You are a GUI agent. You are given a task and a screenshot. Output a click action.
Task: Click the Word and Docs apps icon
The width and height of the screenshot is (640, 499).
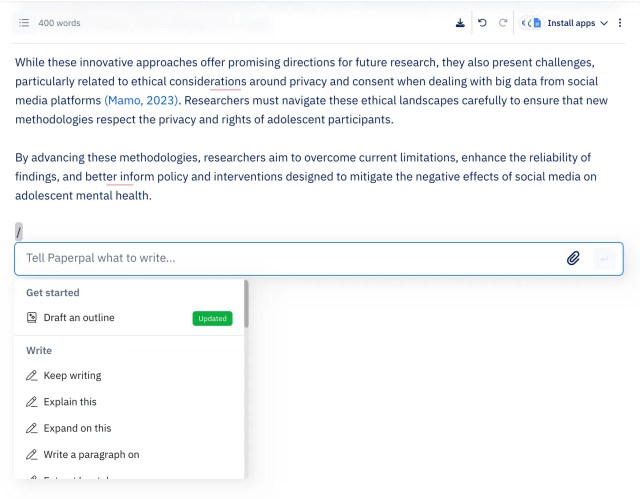coord(531,23)
